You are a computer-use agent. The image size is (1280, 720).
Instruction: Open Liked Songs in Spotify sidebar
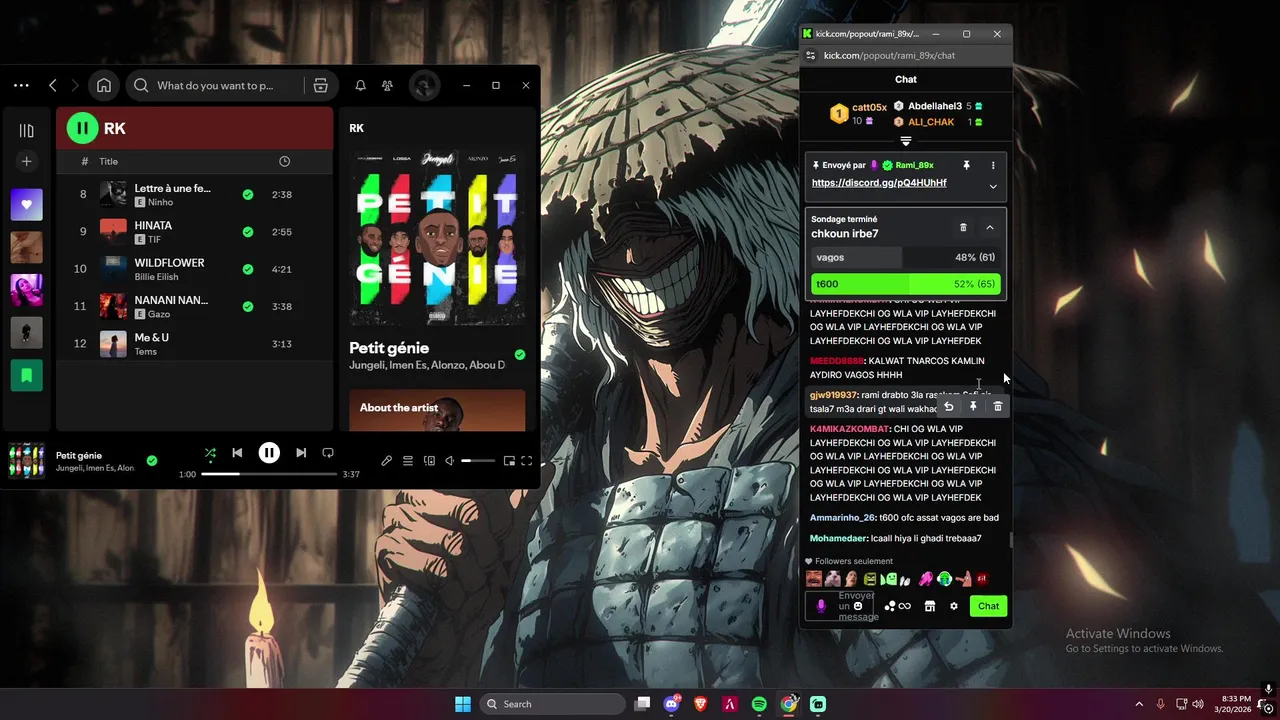point(27,204)
